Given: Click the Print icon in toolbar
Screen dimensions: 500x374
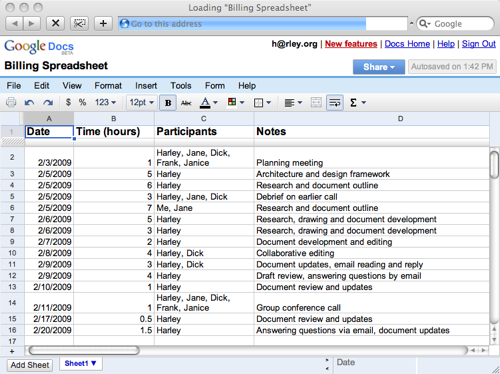Looking at the screenshot, I should pos(11,102).
